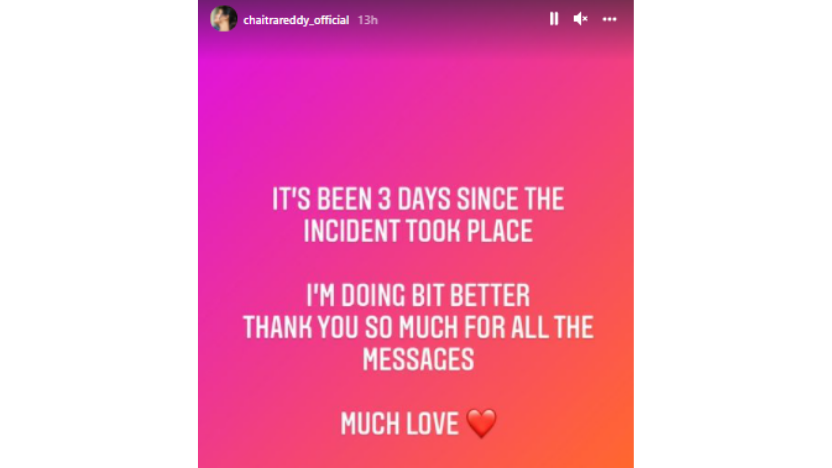Screen dimensions: 832x468
Task: Open the chaitrareddy_official username link
Action: 295,20
